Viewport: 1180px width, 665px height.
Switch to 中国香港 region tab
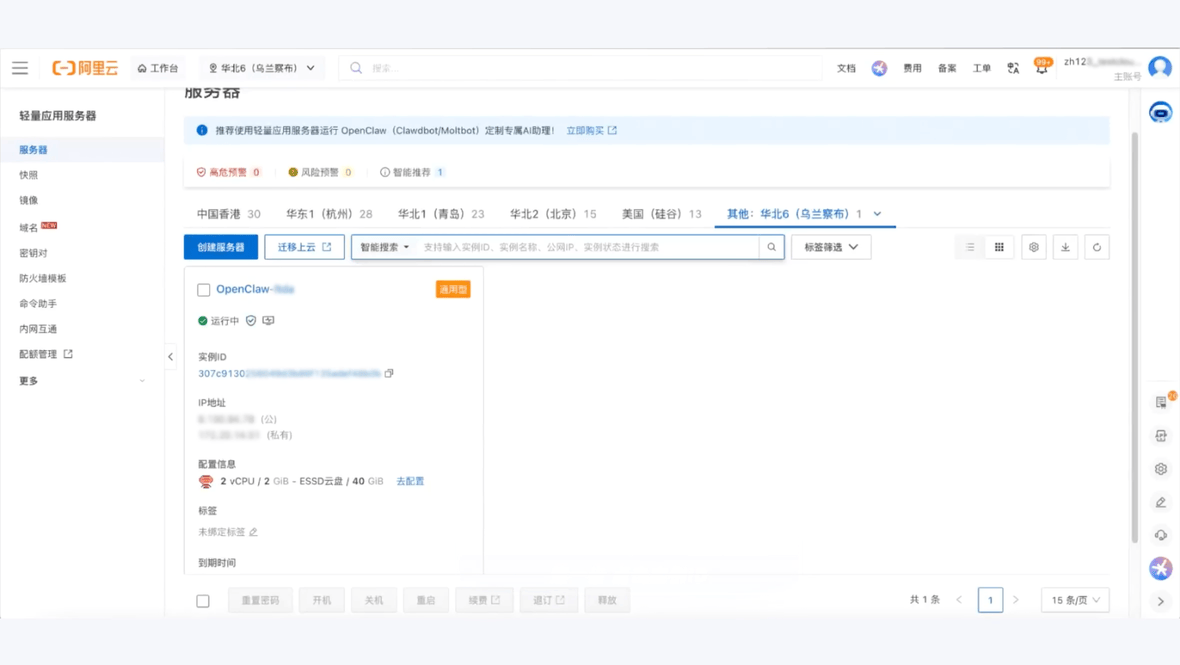click(229, 214)
